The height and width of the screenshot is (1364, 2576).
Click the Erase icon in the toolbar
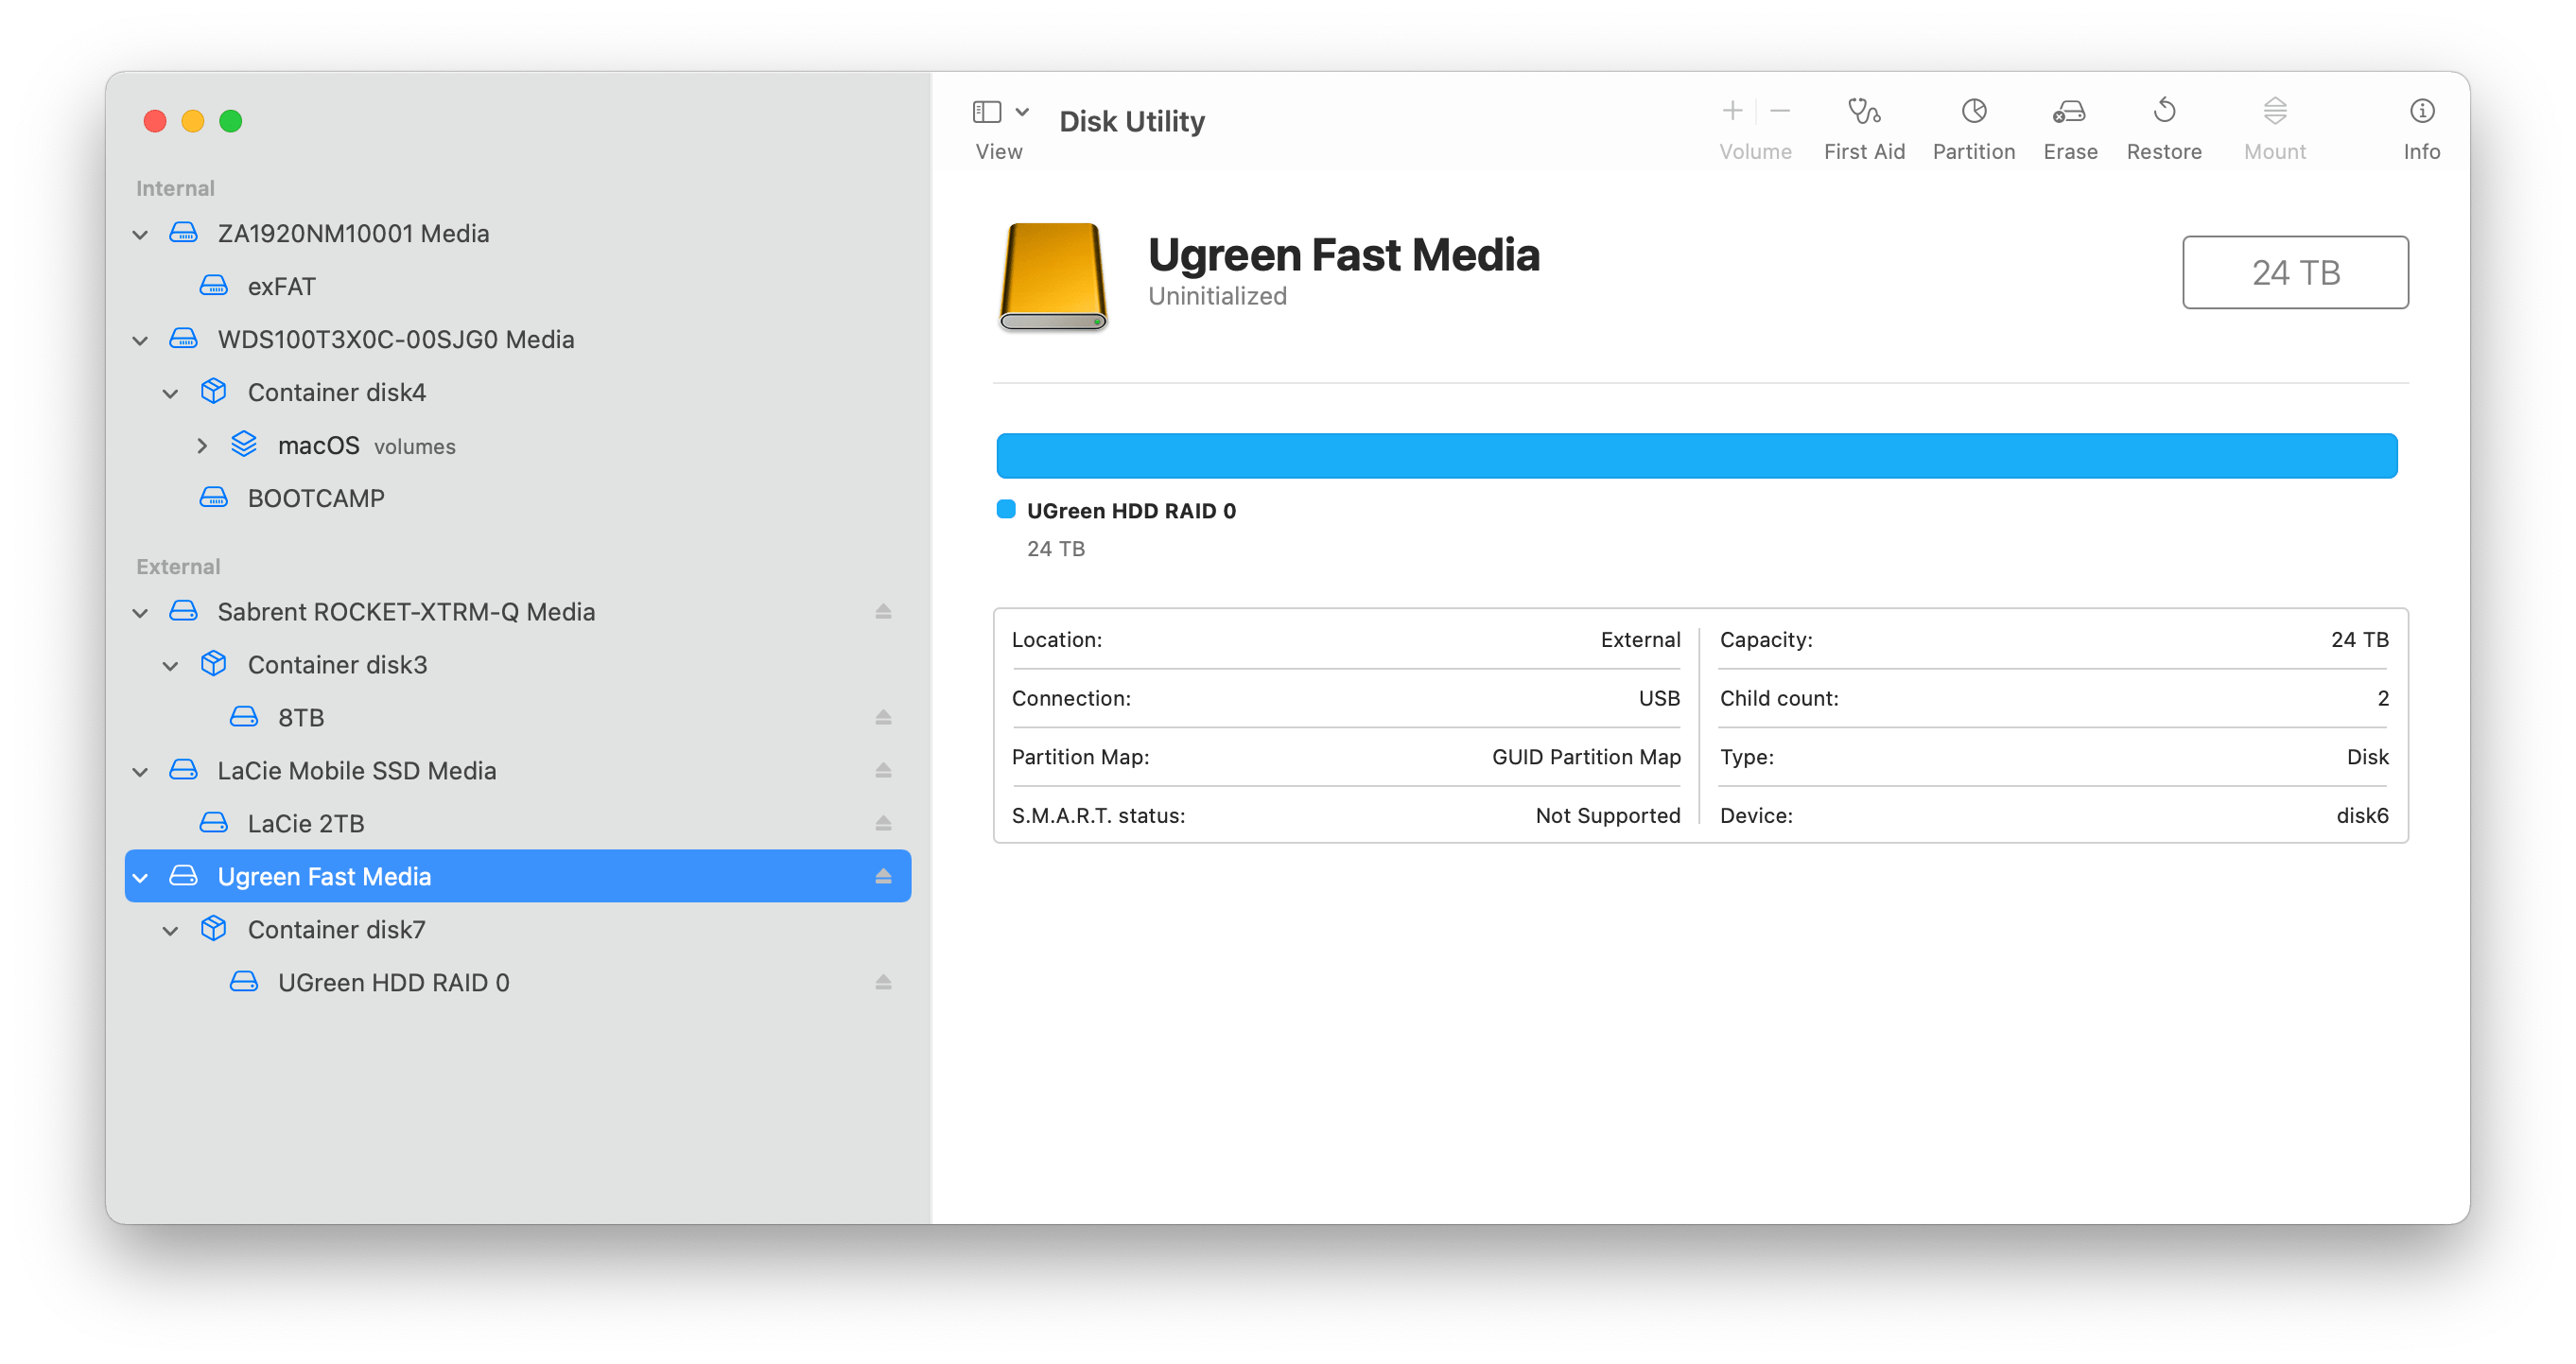click(x=2069, y=125)
